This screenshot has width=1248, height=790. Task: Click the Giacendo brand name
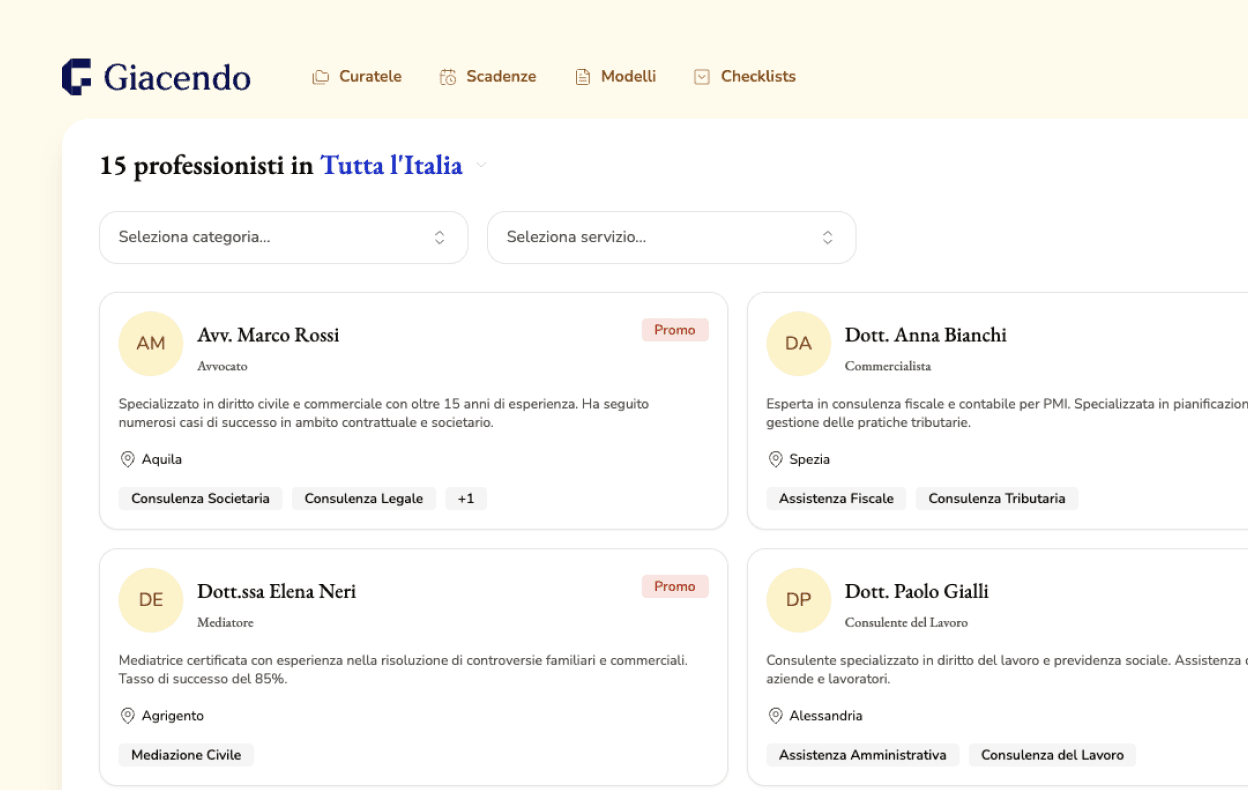177,77
